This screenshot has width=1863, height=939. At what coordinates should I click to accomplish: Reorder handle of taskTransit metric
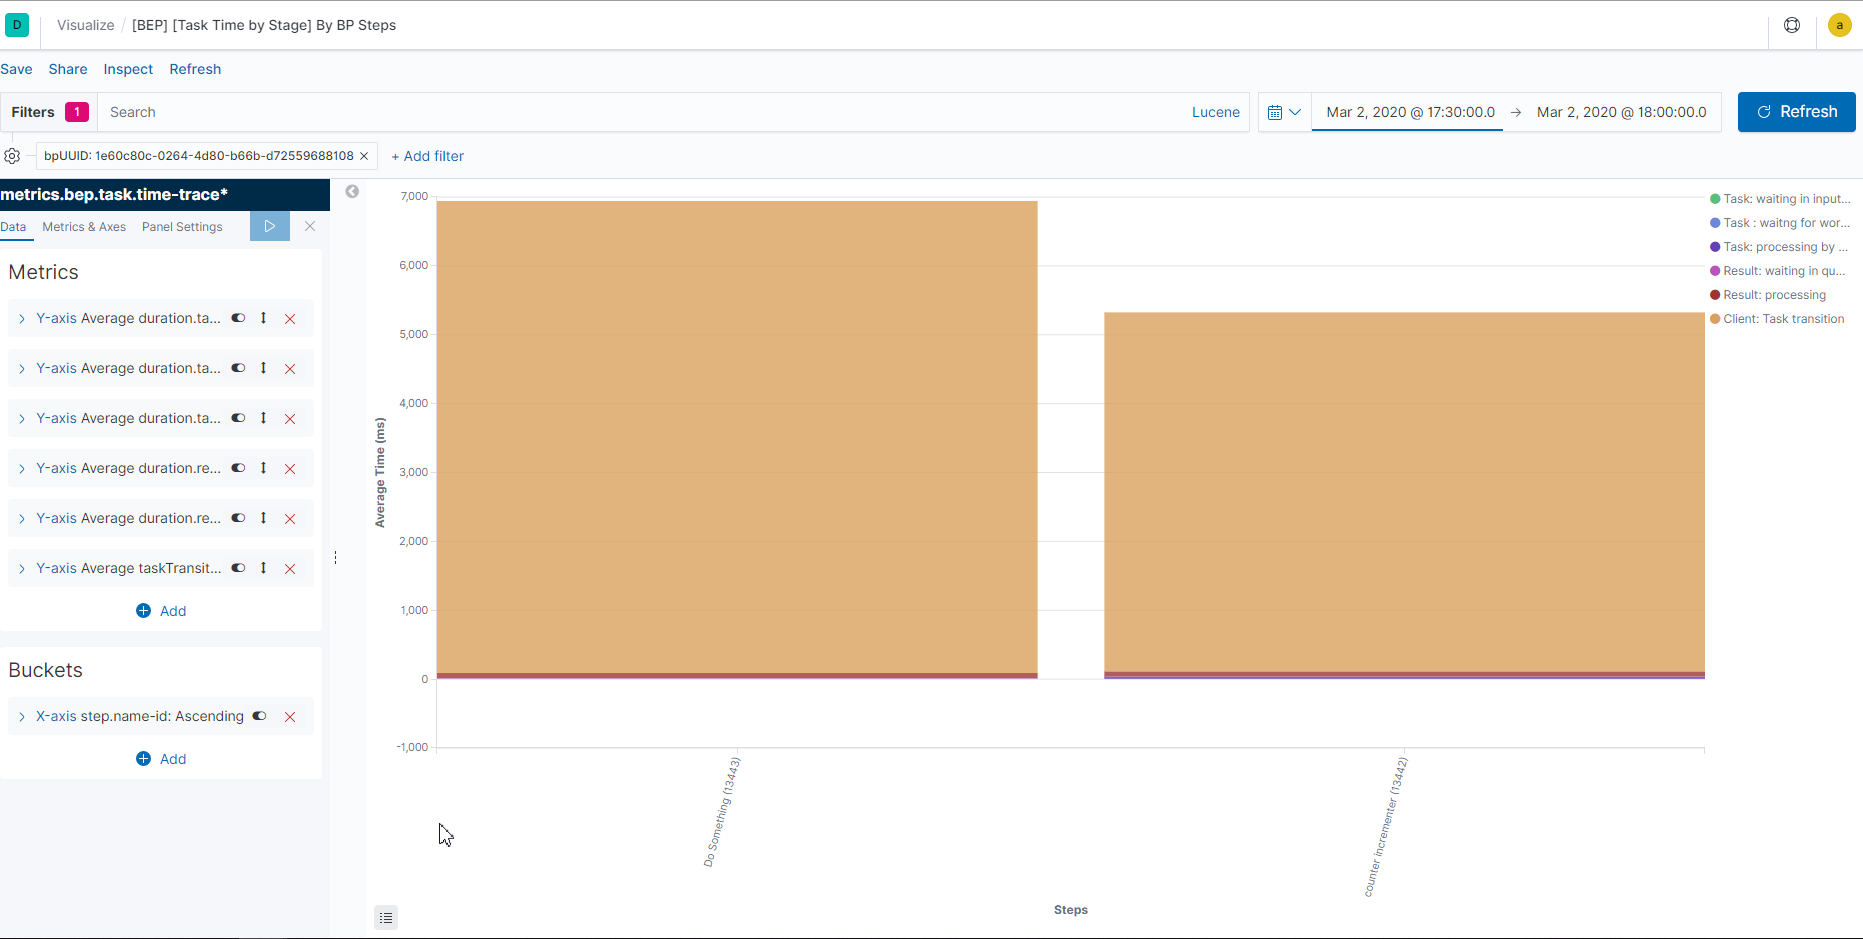(x=264, y=568)
